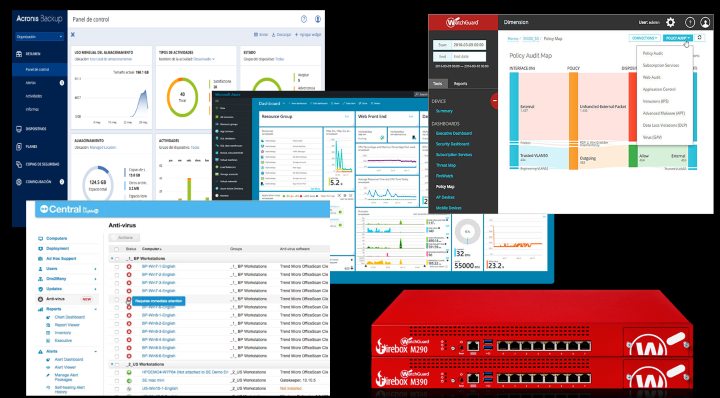Collapse WatchGuard sidebar with the red minus button

click(495, 100)
